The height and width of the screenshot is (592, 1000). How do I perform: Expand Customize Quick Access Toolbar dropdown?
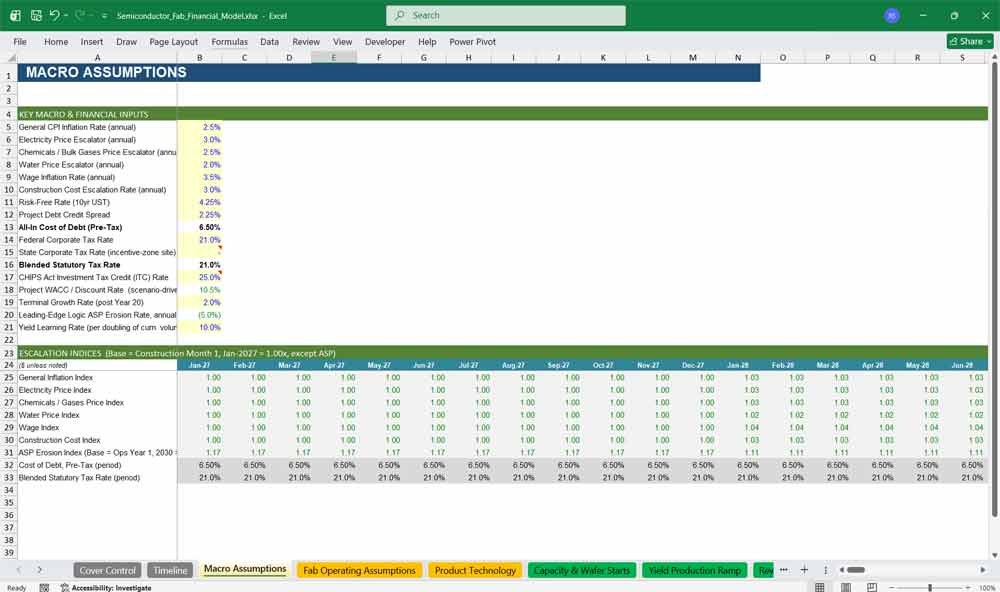coord(104,15)
